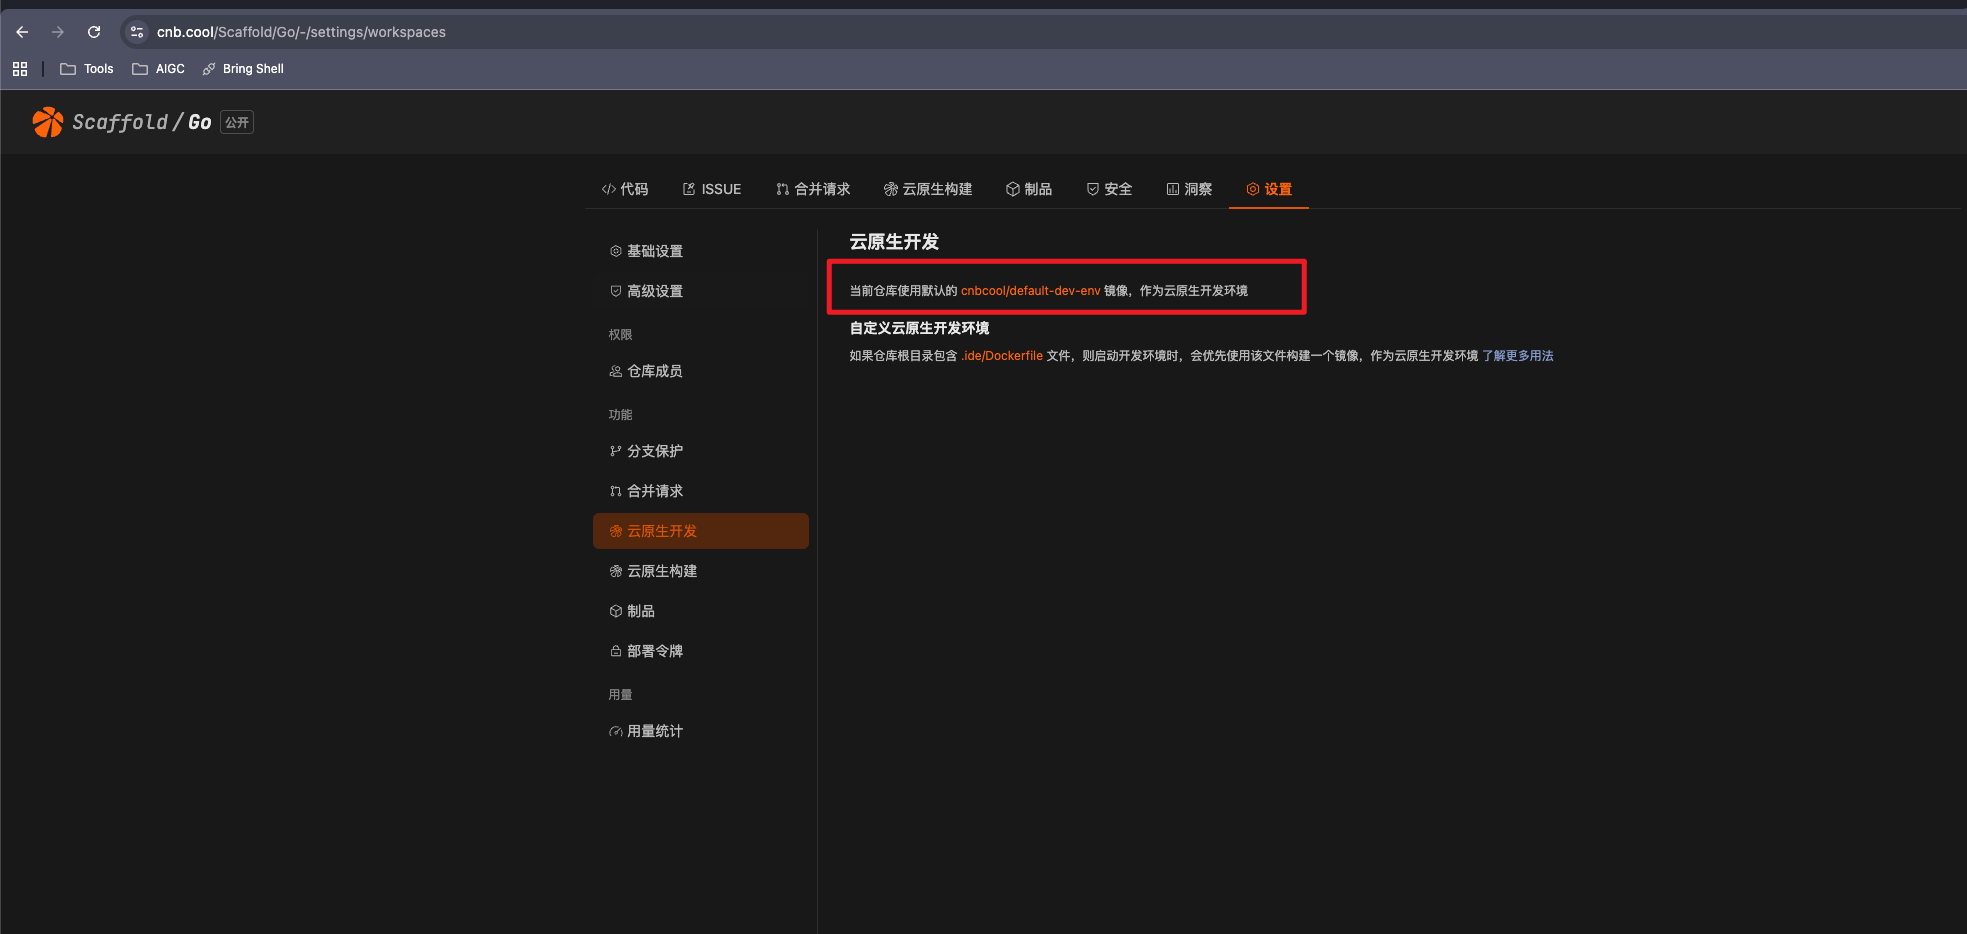Image resolution: width=1967 pixels, height=934 pixels.
Task: Click the site info icon in address bar
Action: click(x=137, y=32)
